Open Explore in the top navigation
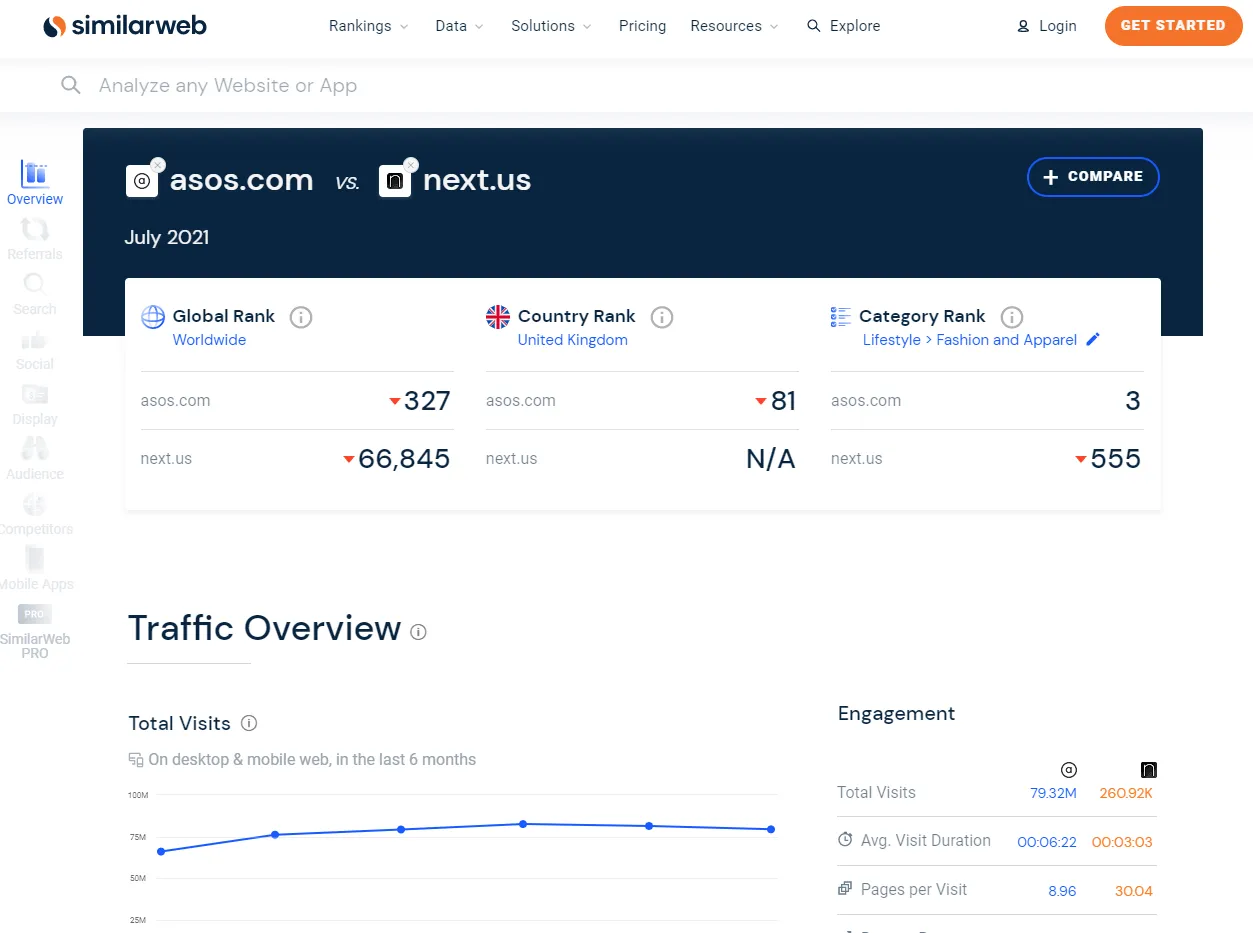1253x933 pixels. pyautogui.click(x=844, y=26)
